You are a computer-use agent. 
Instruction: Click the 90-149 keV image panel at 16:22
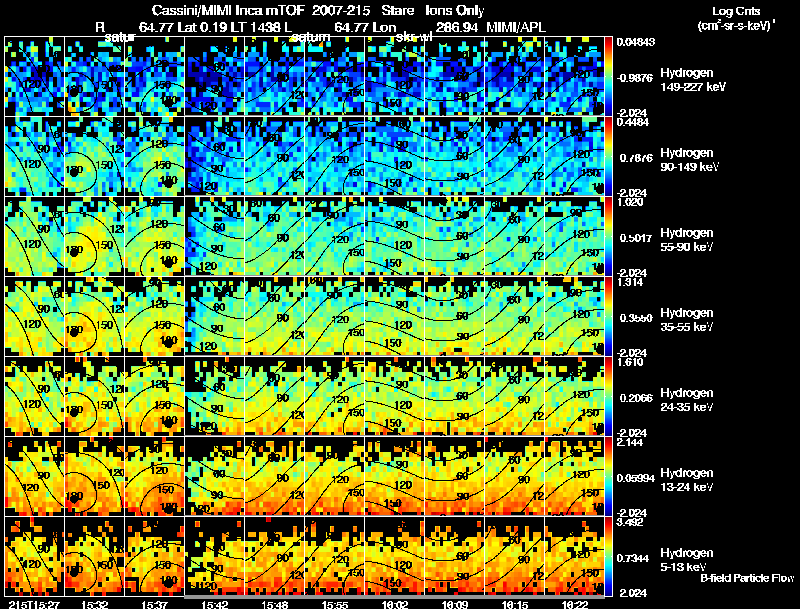point(574,156)
